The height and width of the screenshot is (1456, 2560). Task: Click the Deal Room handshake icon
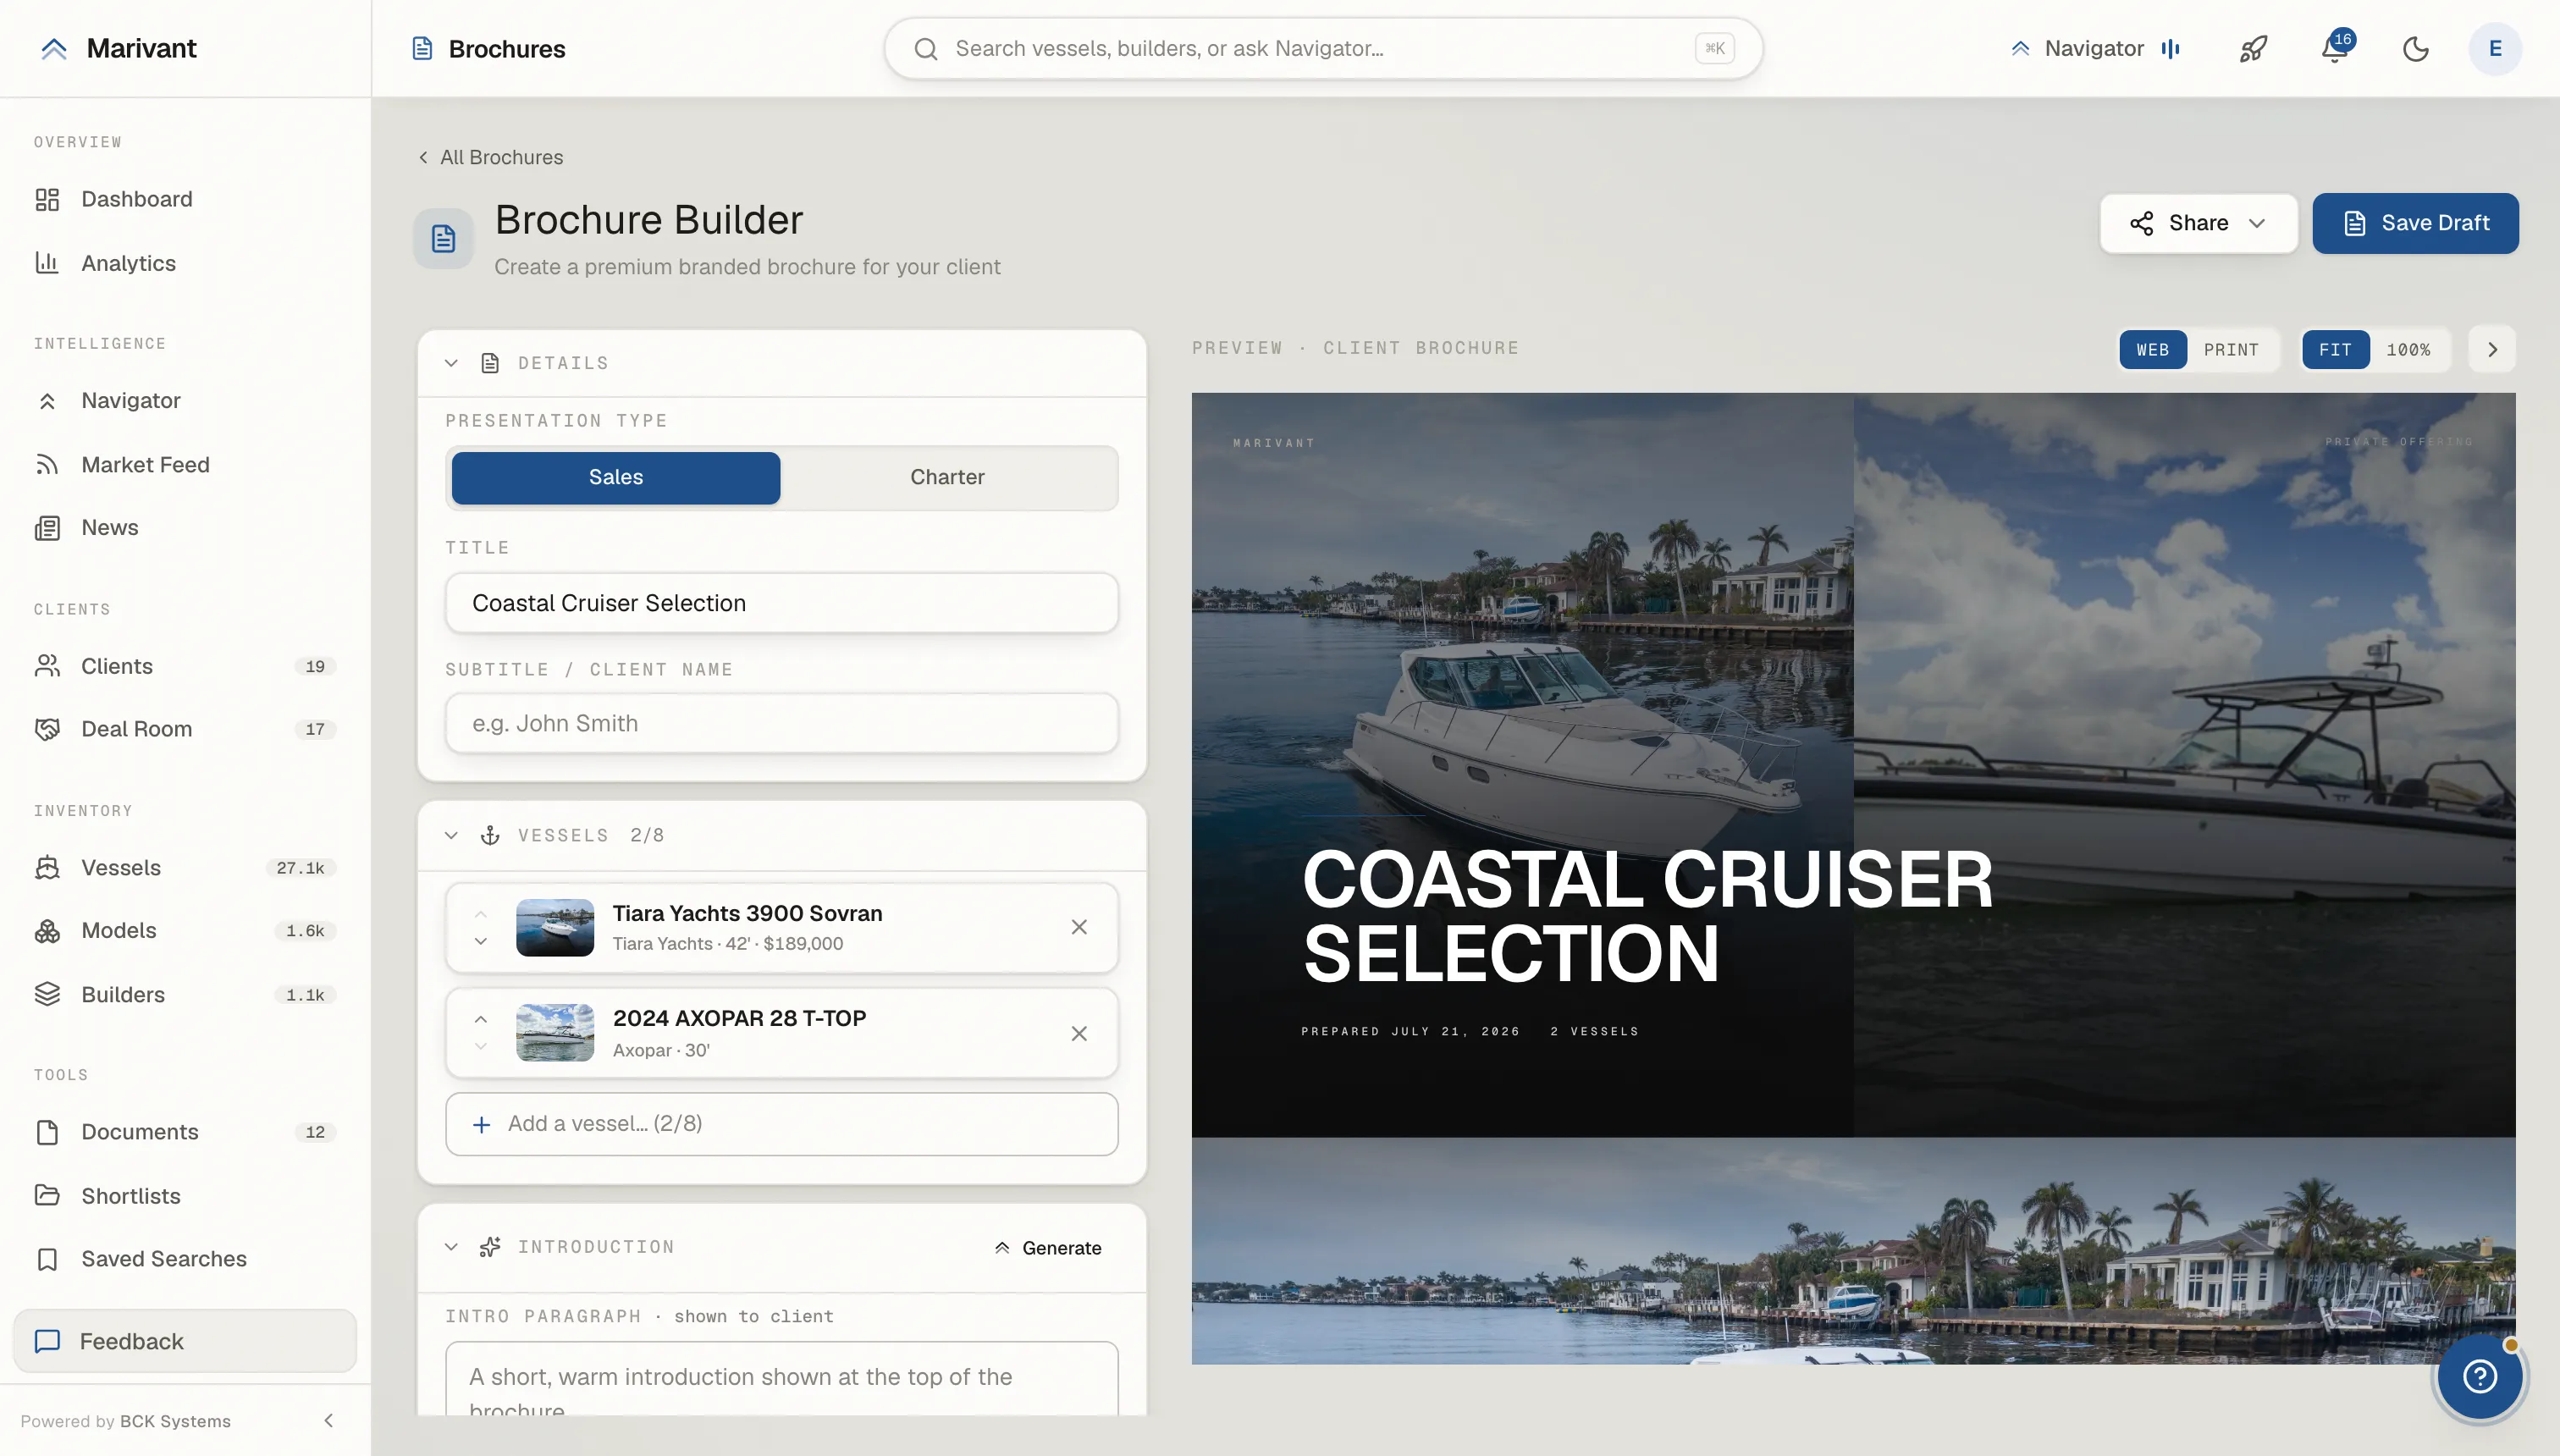point(47,729)
